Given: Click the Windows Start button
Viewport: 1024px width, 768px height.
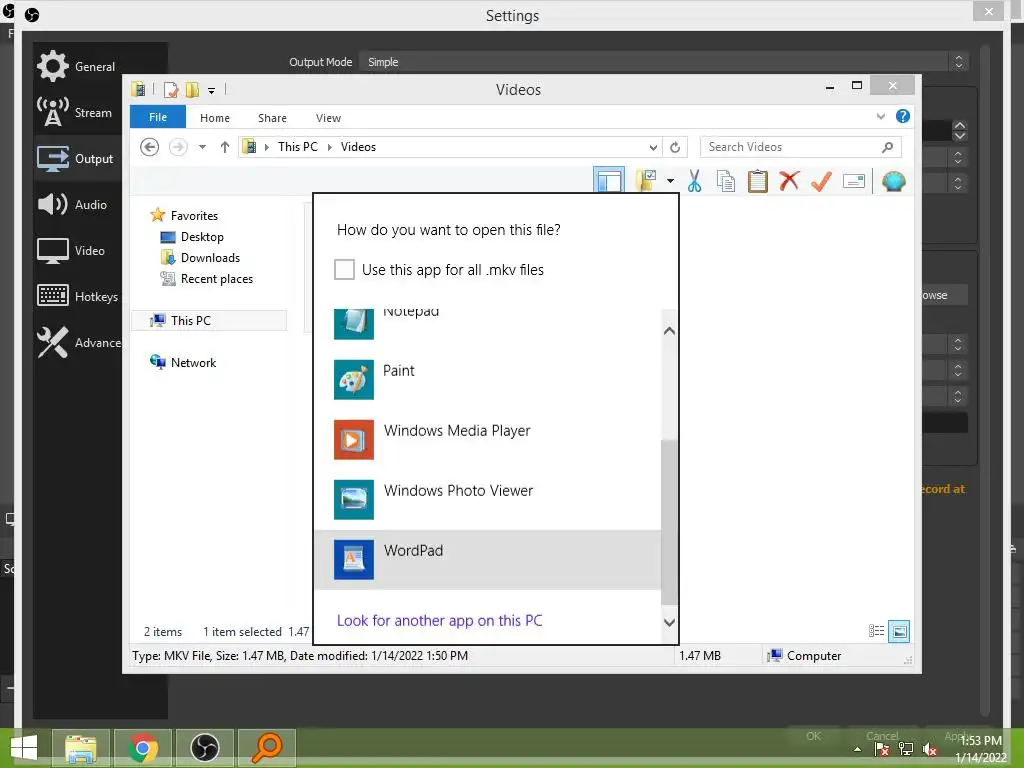Looking at the screenshot, I should (x=24, y=748).
